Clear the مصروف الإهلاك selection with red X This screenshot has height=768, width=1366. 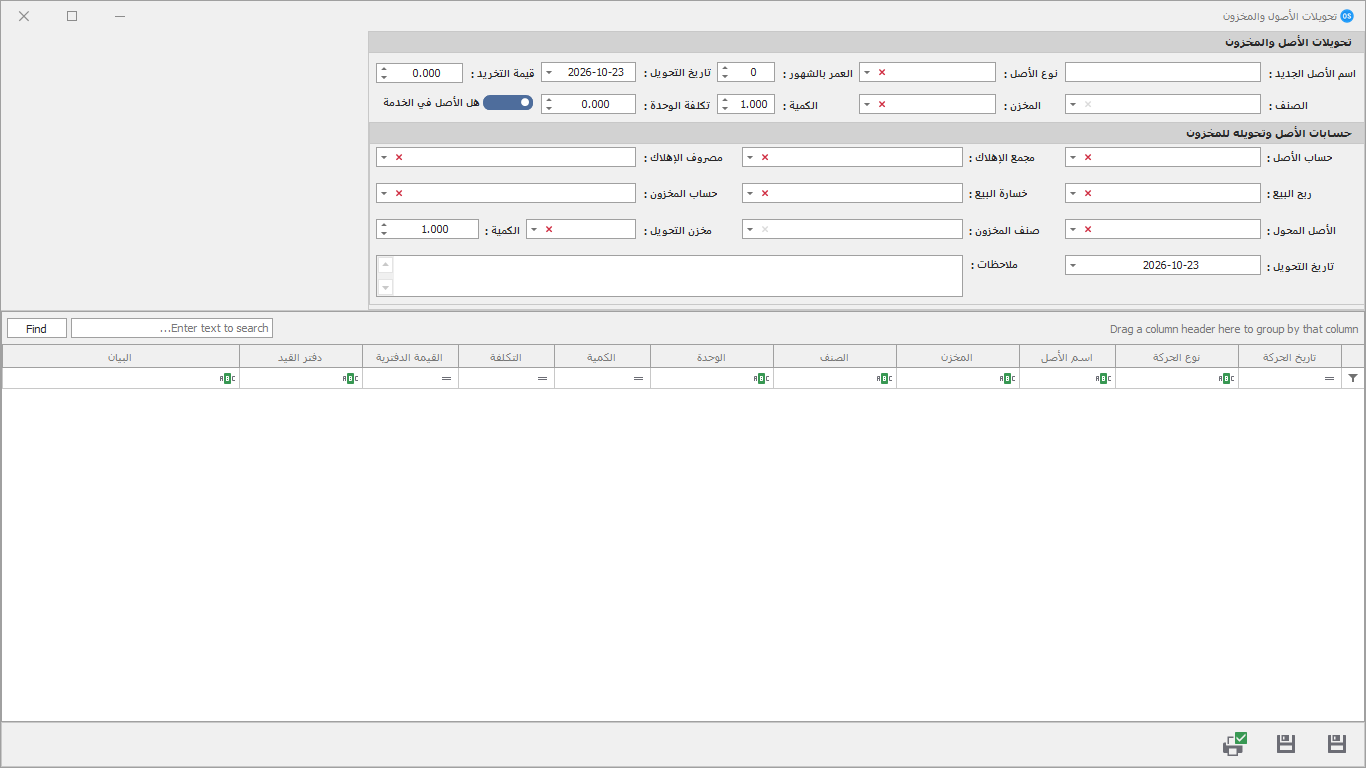coord(399,158)
